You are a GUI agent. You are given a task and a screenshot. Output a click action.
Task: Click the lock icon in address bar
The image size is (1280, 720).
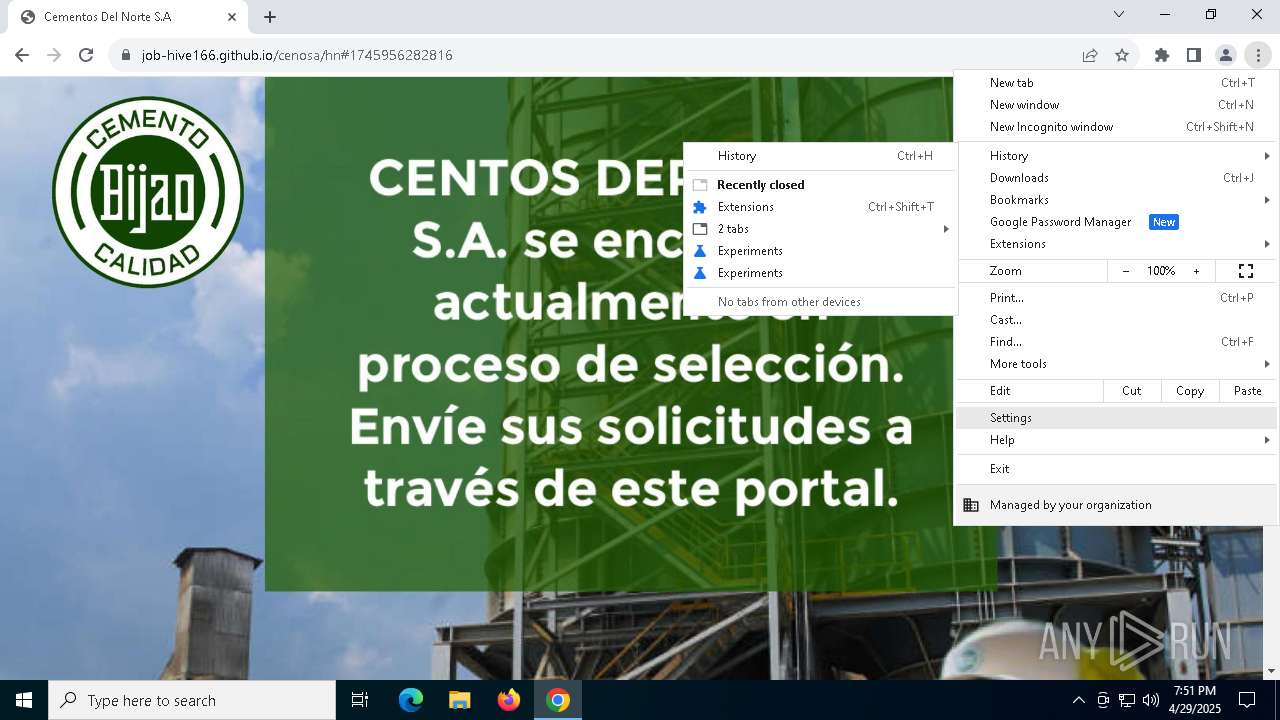[x=126, y=55]
